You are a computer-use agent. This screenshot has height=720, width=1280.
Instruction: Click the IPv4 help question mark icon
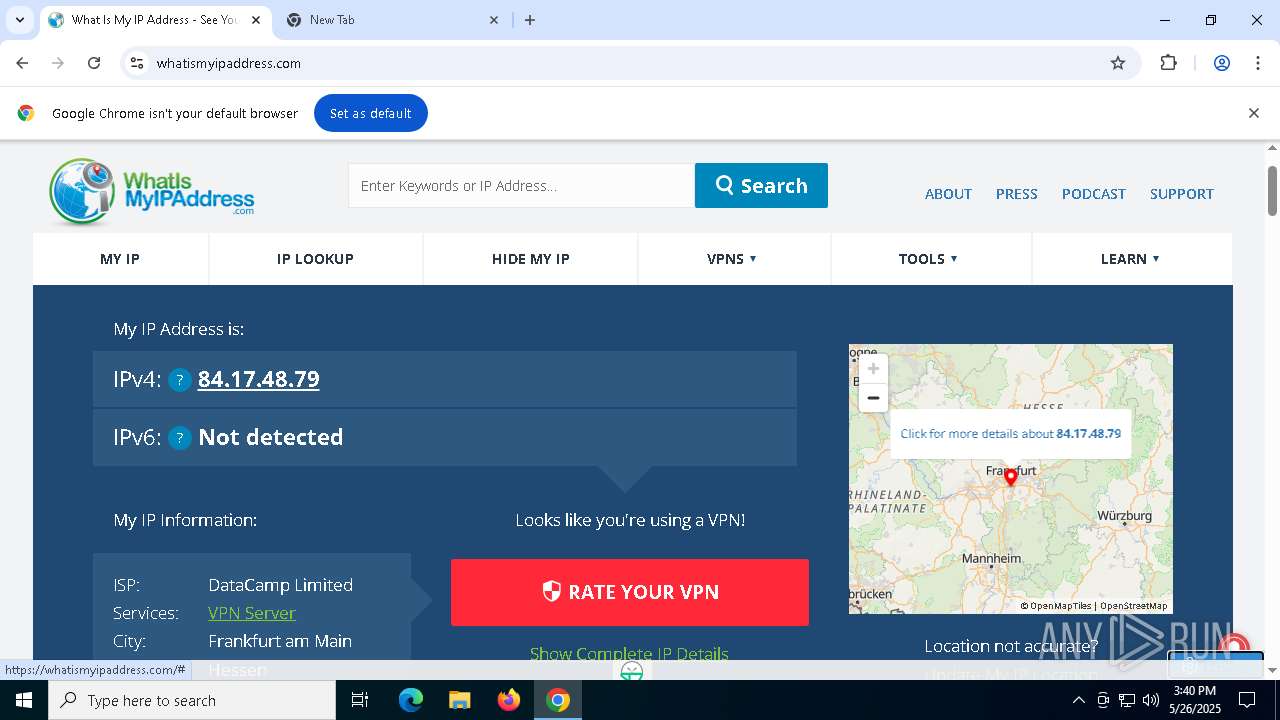(180, 380)
